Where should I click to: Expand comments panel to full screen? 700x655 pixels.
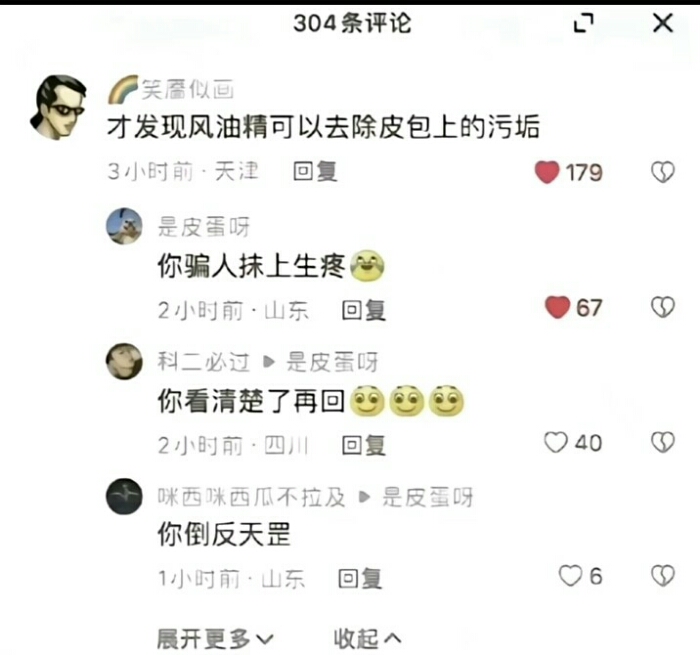pos(583,23)
